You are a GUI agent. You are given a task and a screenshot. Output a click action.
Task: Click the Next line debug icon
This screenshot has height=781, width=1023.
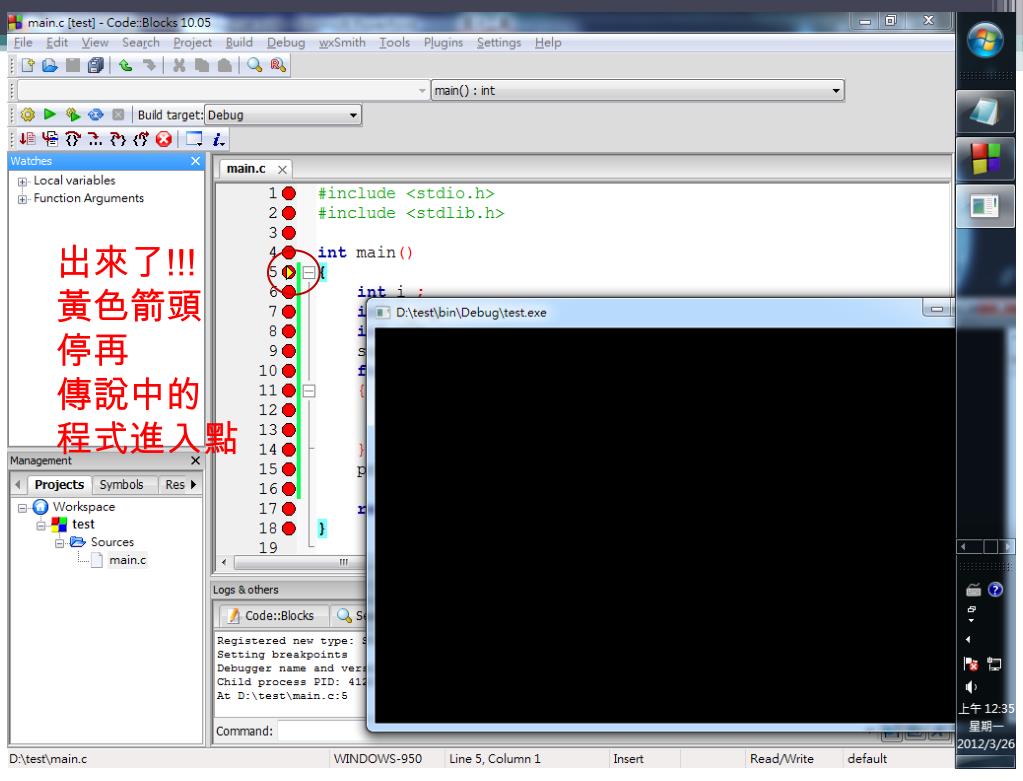click(x=72, y=138)
